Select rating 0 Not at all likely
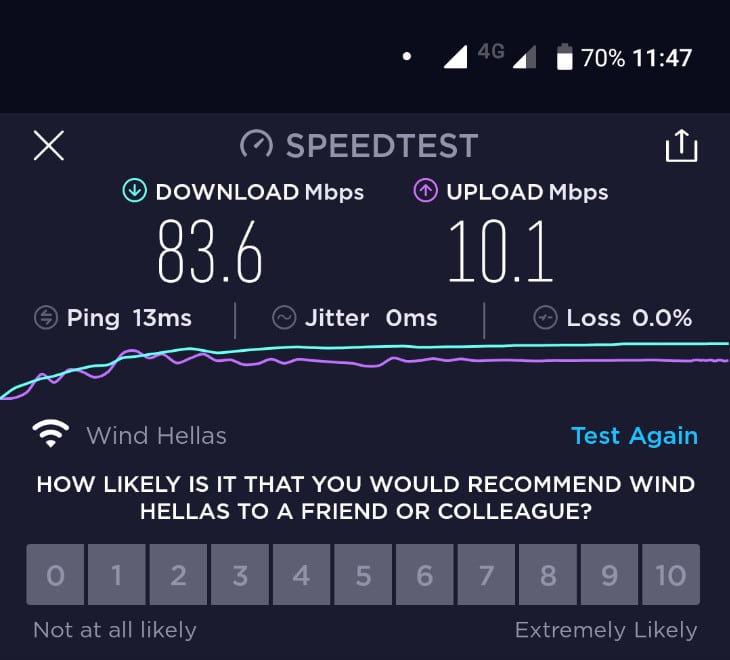Image resolution: width=730 pixels, height=660 pixels. 55,574
